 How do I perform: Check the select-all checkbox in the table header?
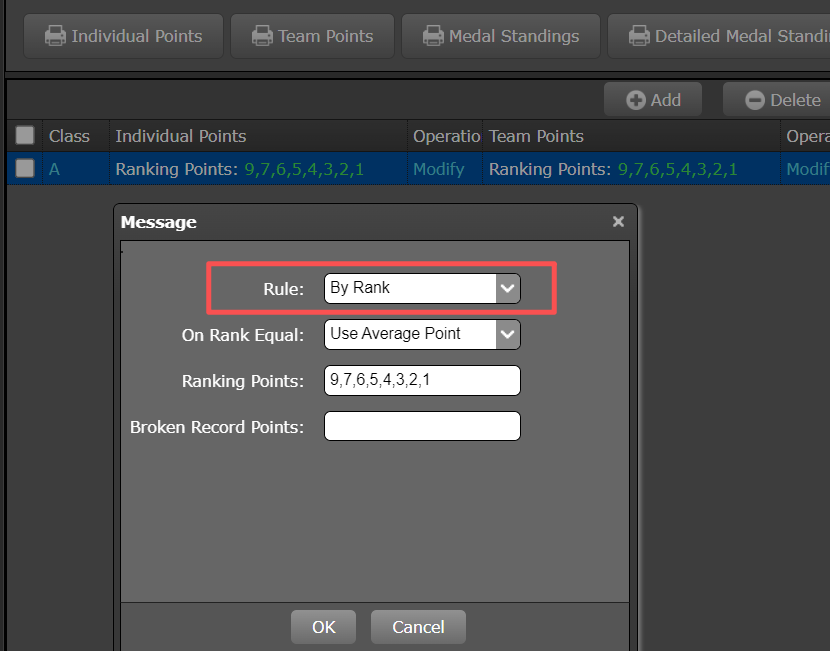pos(24,135)
